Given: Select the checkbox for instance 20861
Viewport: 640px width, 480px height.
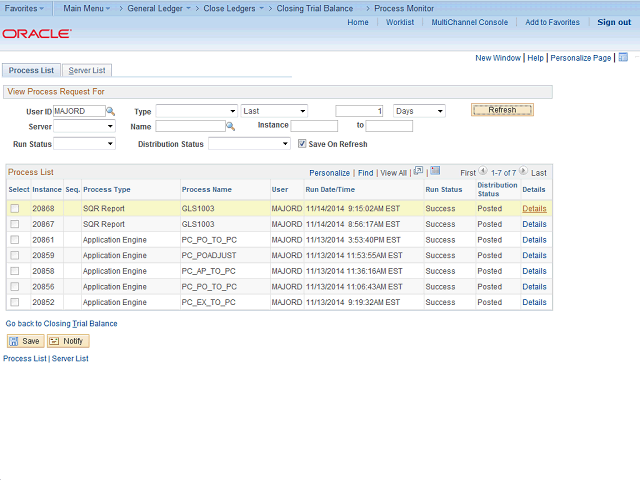Looking at the screenshot, I should (x=14, y=240).
